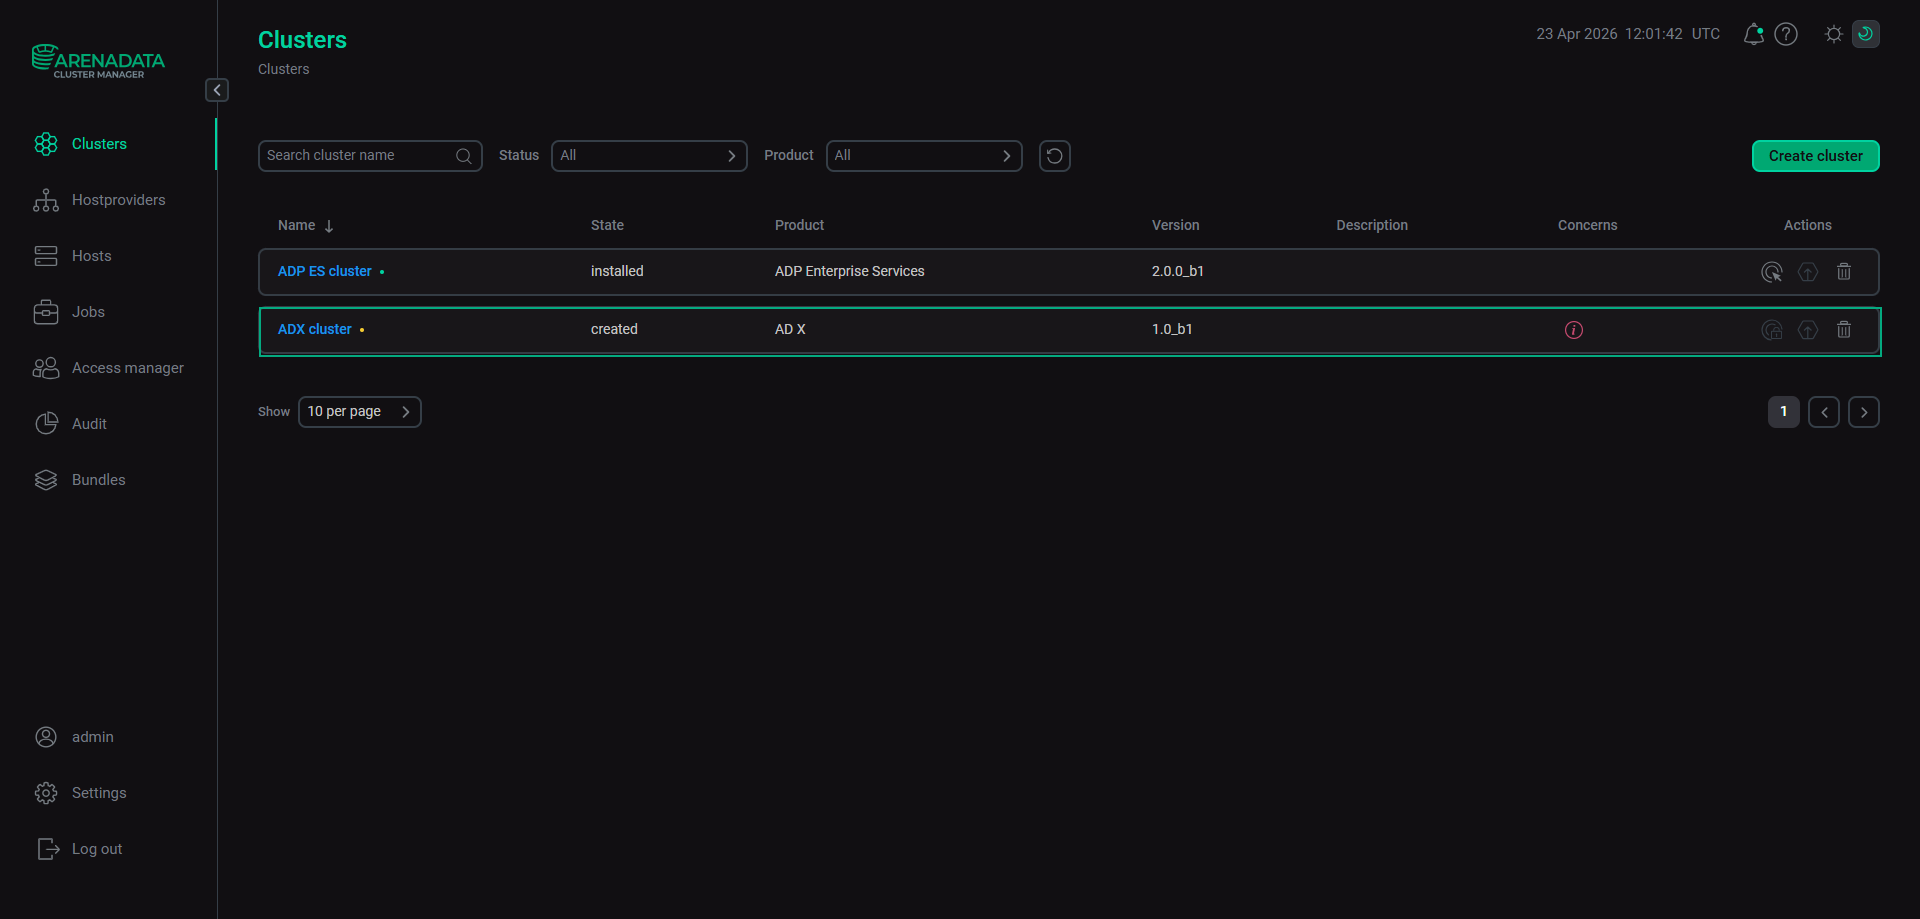Open Access manager in the sidebar
Image resolution: width=1920 pixels, height=919 pixels.
click(x=108, y=368)
